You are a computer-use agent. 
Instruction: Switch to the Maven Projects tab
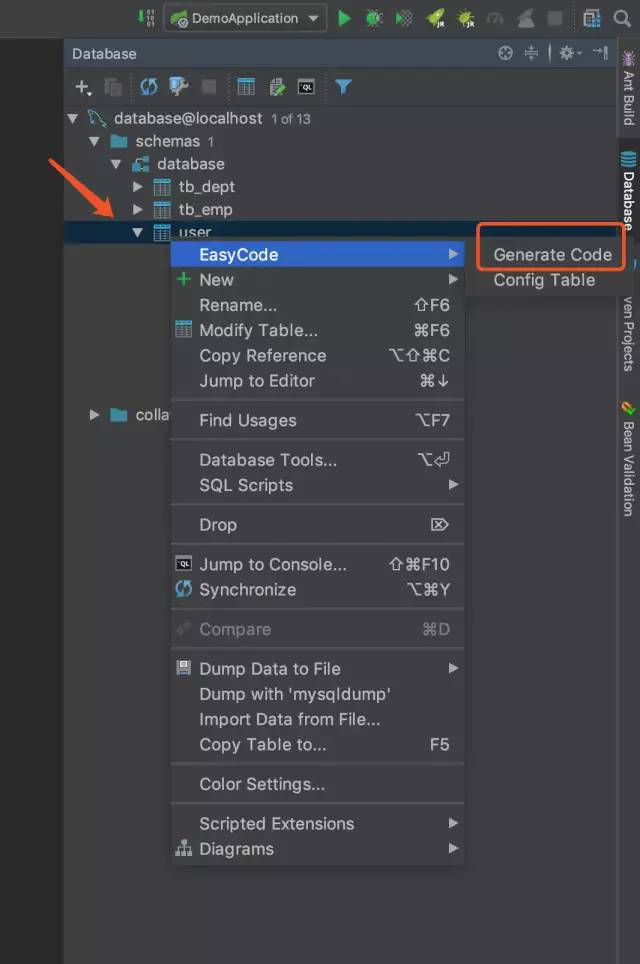pyautogui.click(x=629, y=330)
